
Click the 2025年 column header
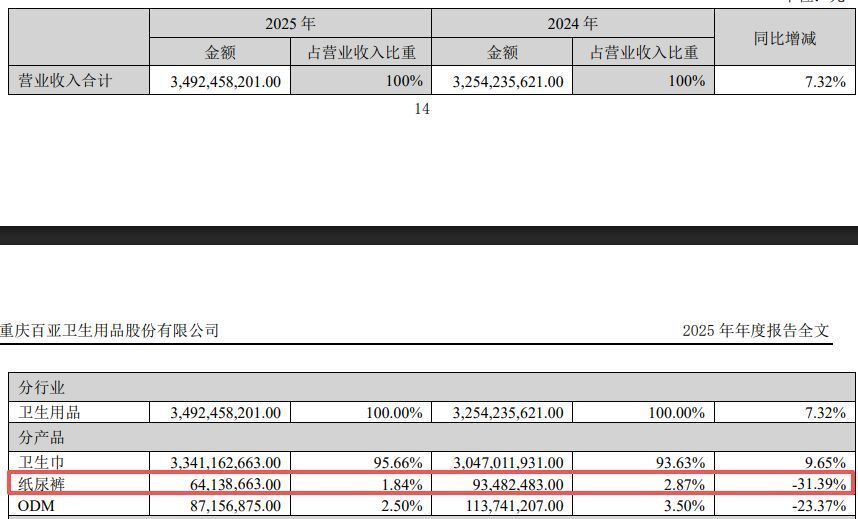(290, 24)
